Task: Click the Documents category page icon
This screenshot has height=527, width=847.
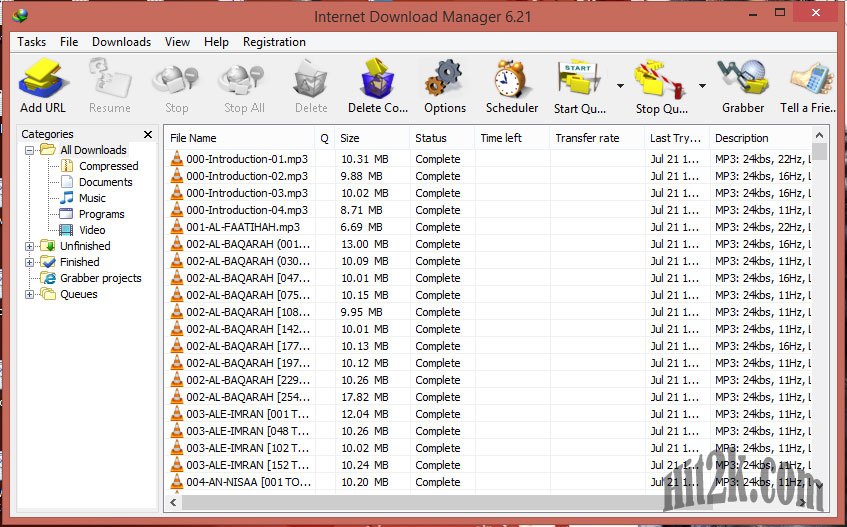Action: coord(67,182)
